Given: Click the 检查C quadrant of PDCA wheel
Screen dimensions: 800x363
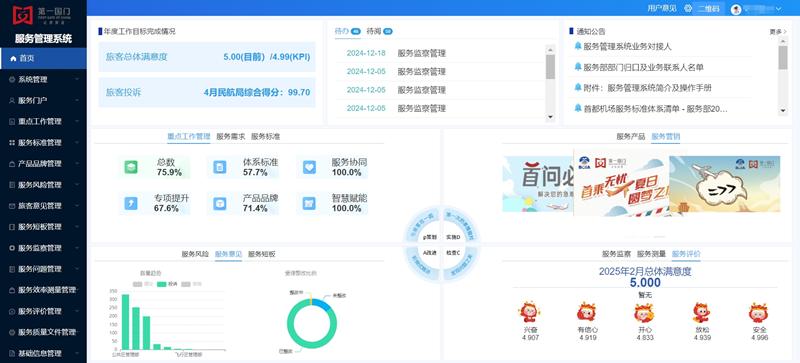Looking at the screenshot, I should (453, 253).
